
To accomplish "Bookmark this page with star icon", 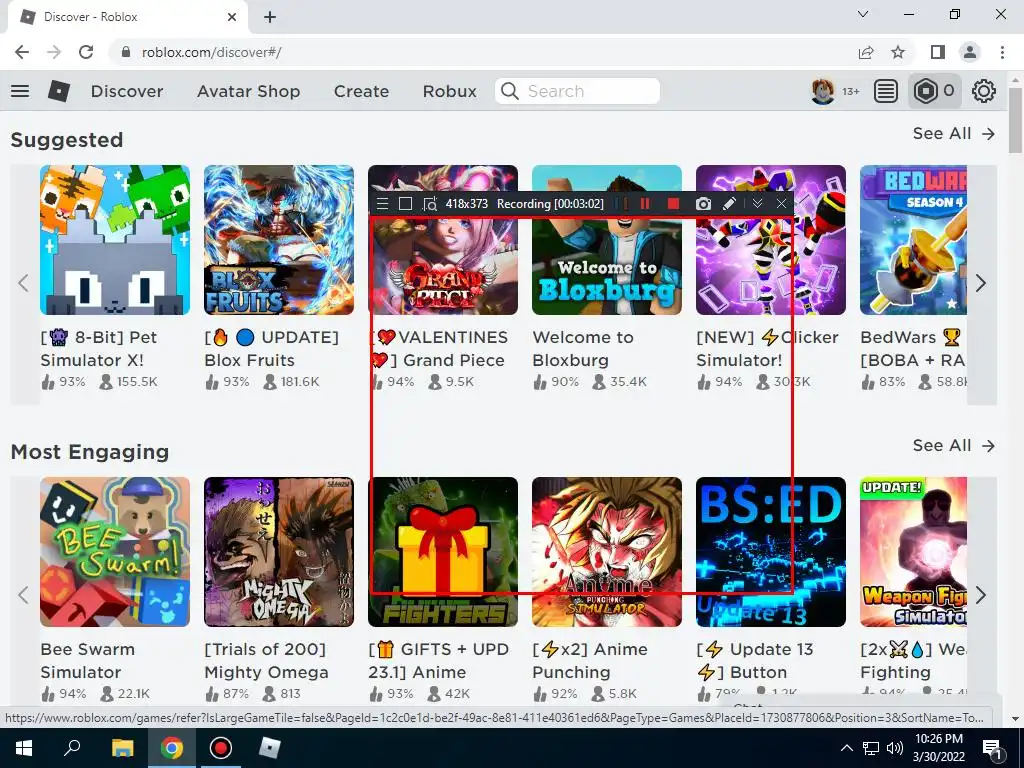I will pos(898,52).
